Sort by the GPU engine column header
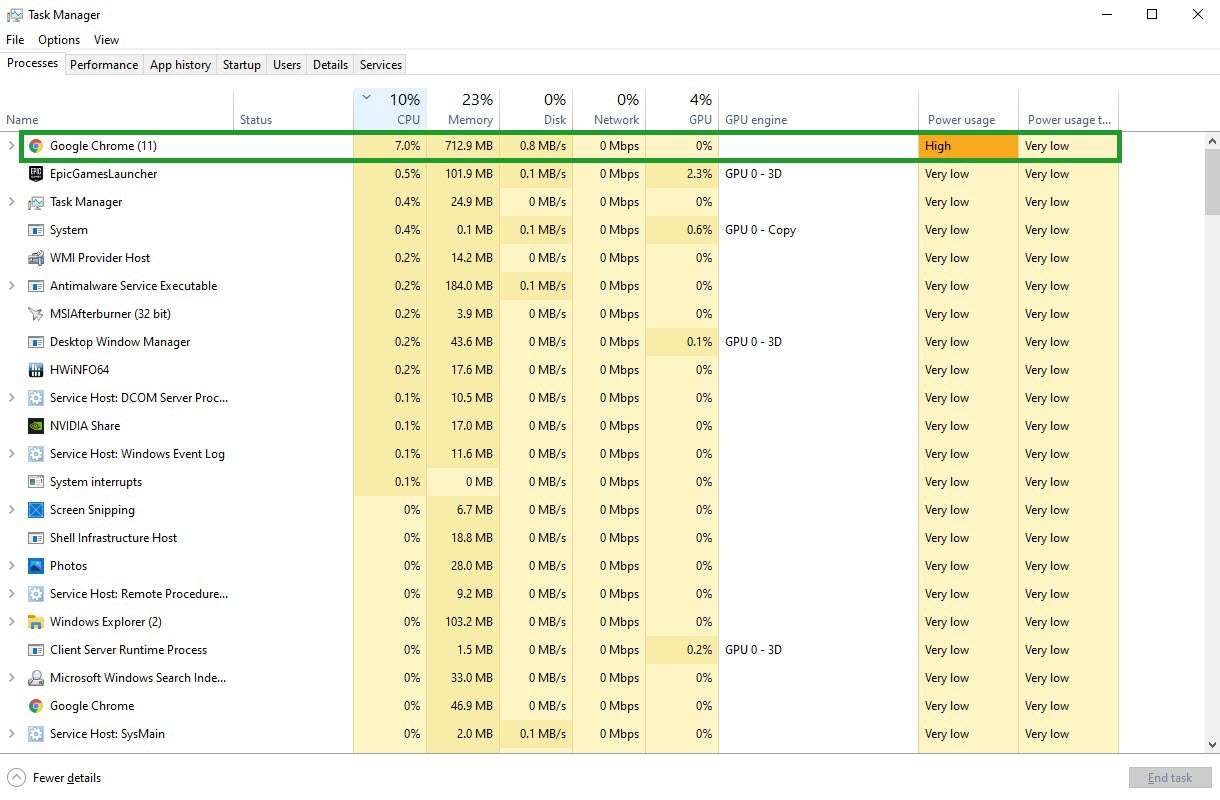1220x800 pixels. click(818, 110)
